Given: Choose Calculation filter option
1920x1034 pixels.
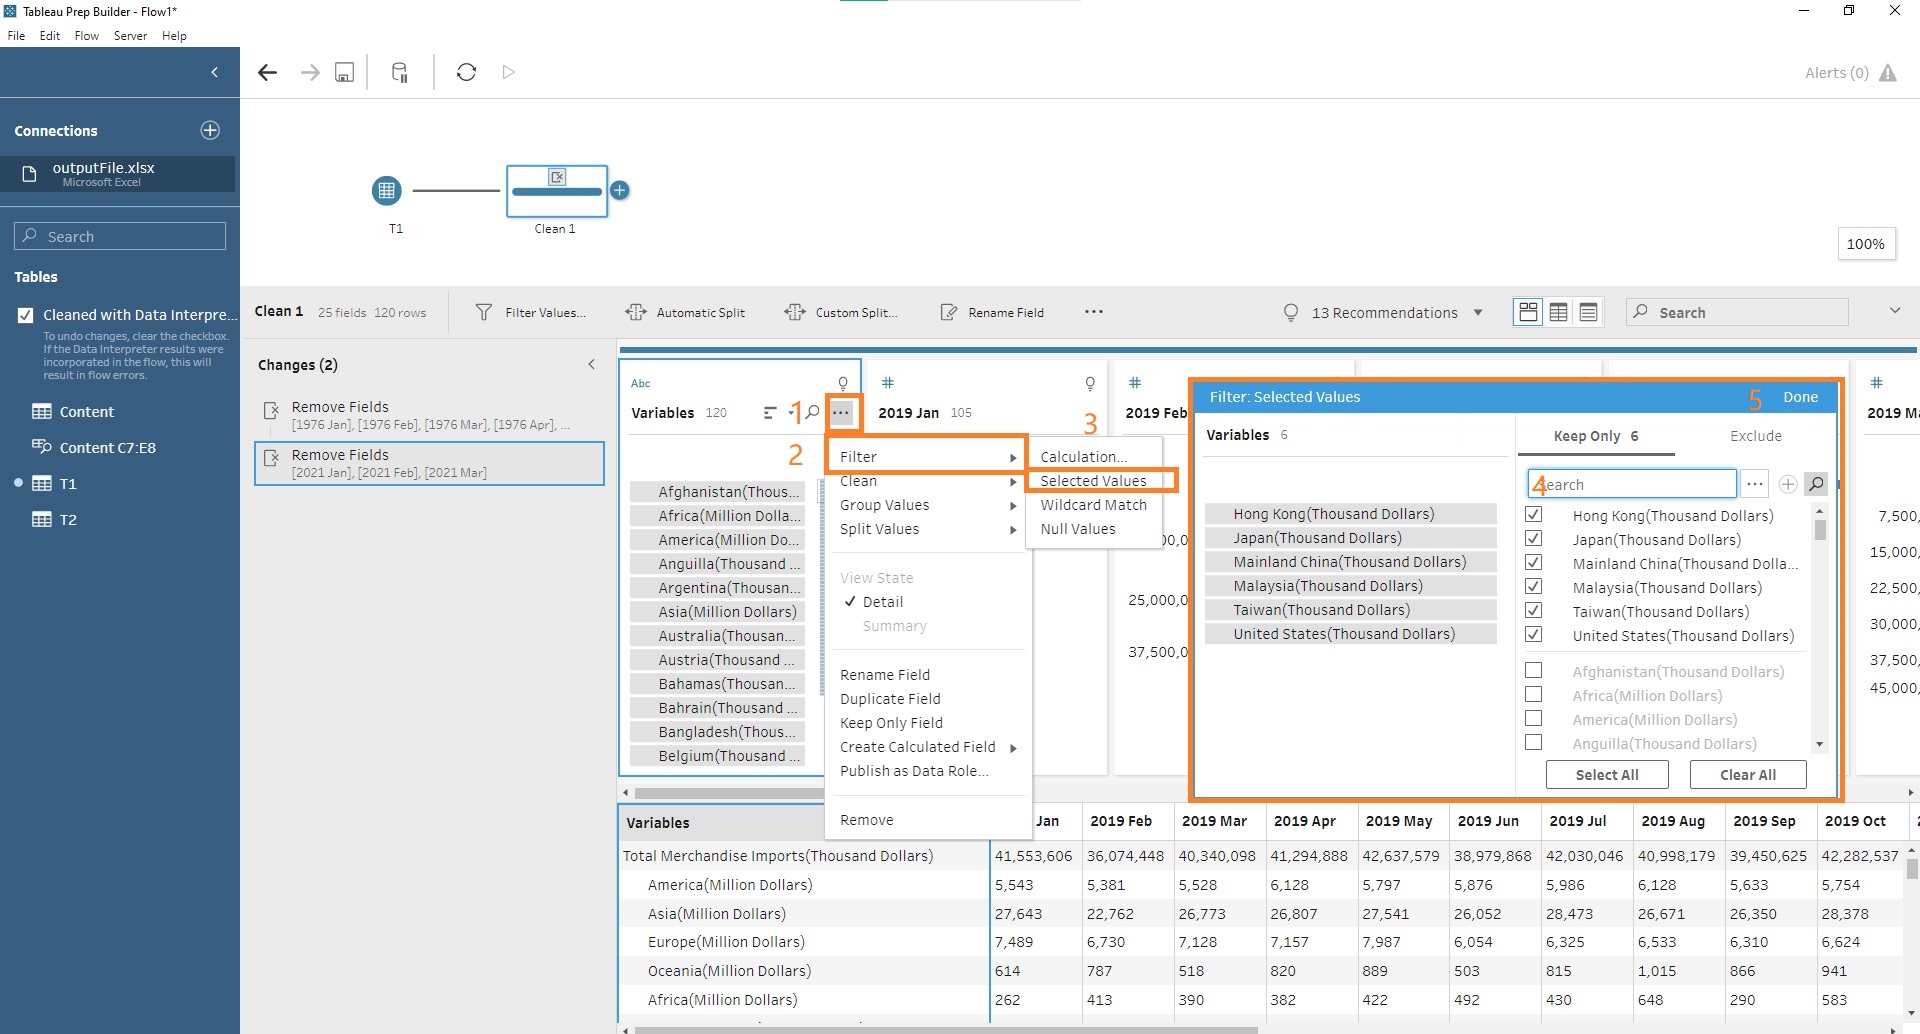Looking at the screenshot, I should click(x=1083, y=457).
